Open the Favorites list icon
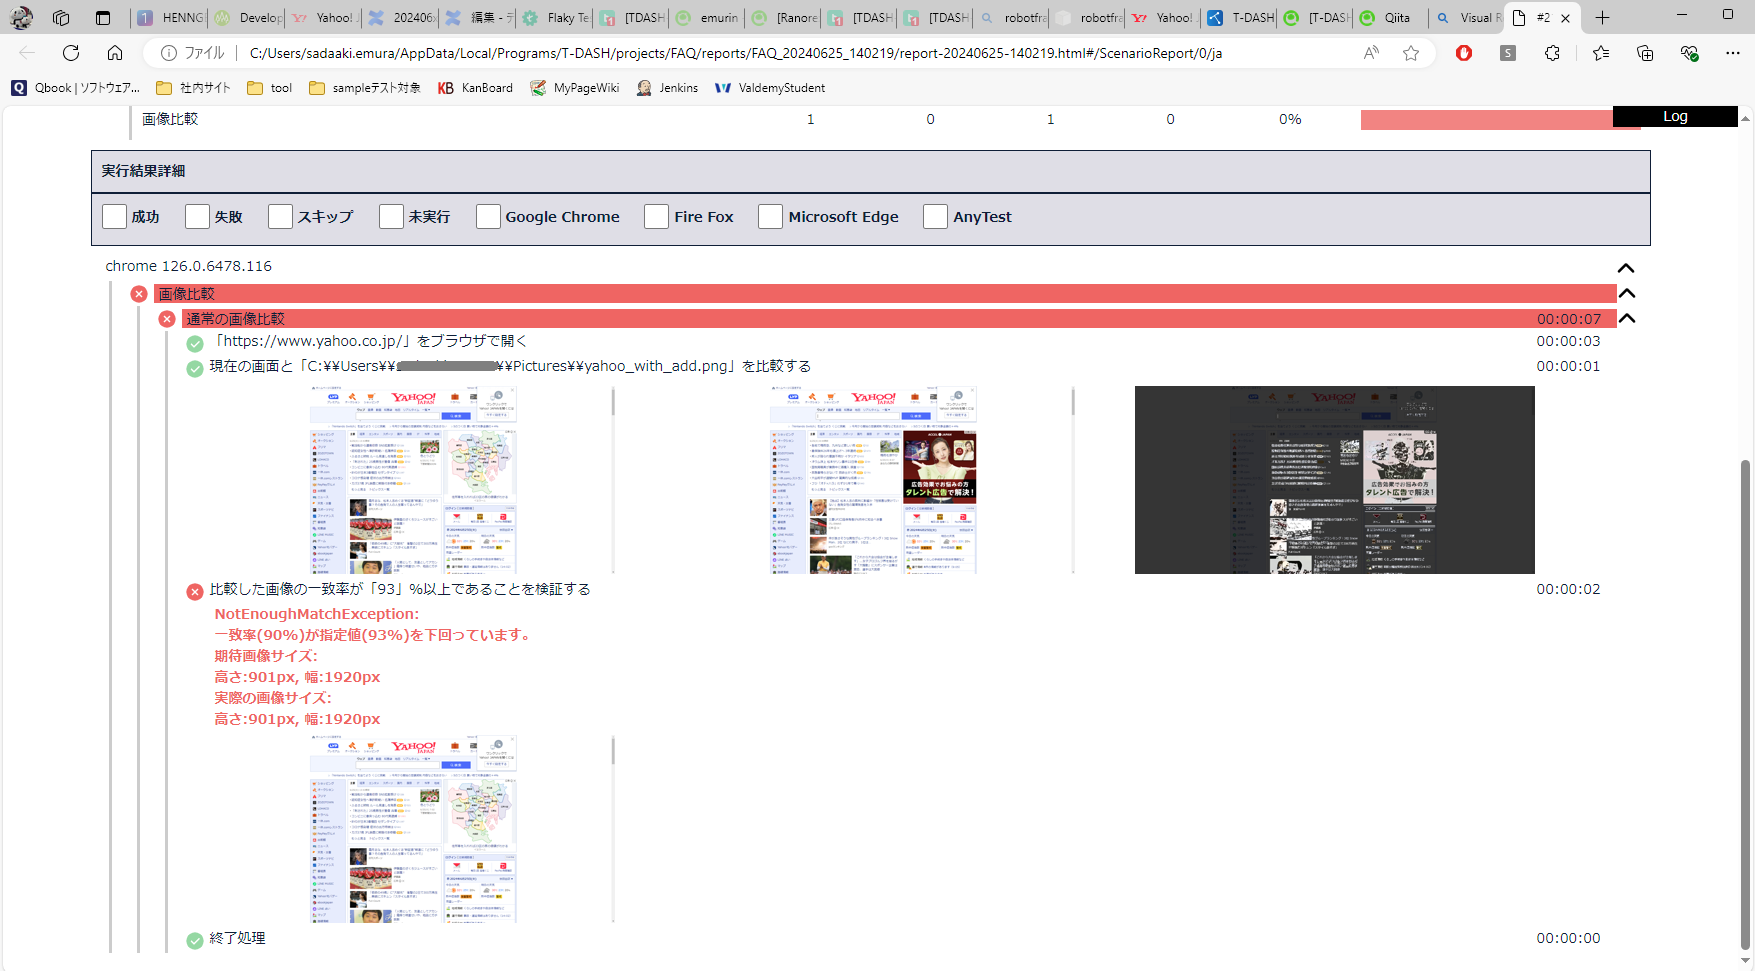This screenshot has width=1755, height=971. click(1601, 53)
